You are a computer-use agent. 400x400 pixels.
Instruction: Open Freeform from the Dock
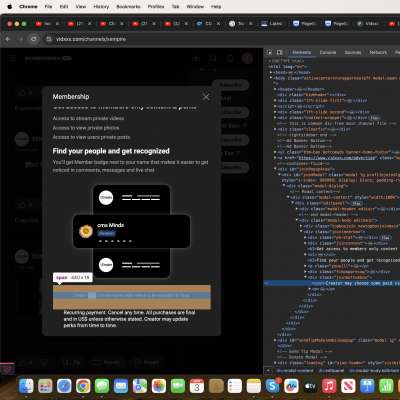pos(291,386)
